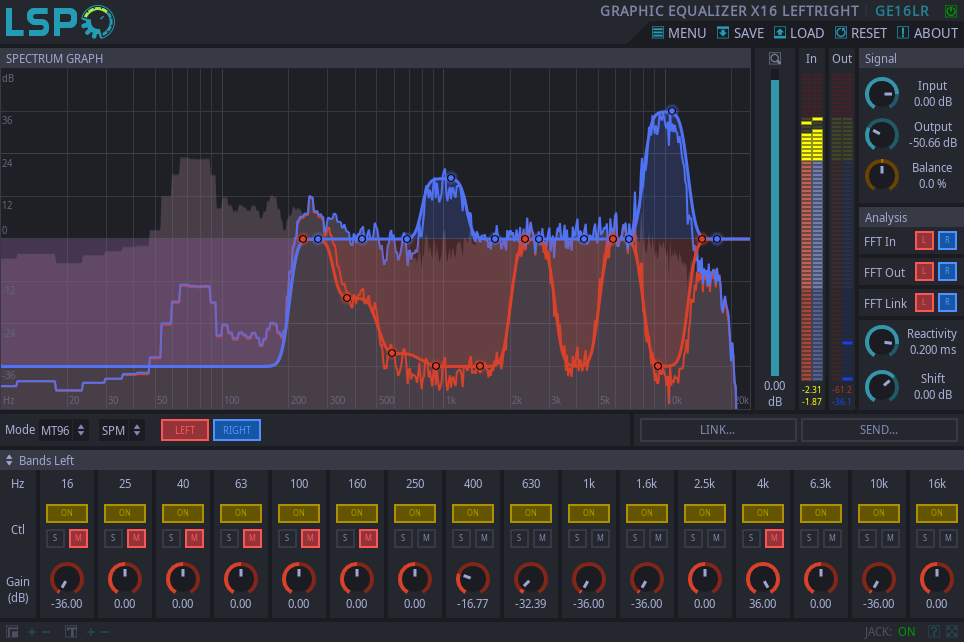Viewport: 964px width, 642px height.
Task: Open the MENU item
Action: pyautogui.click(x=679, y=33)
